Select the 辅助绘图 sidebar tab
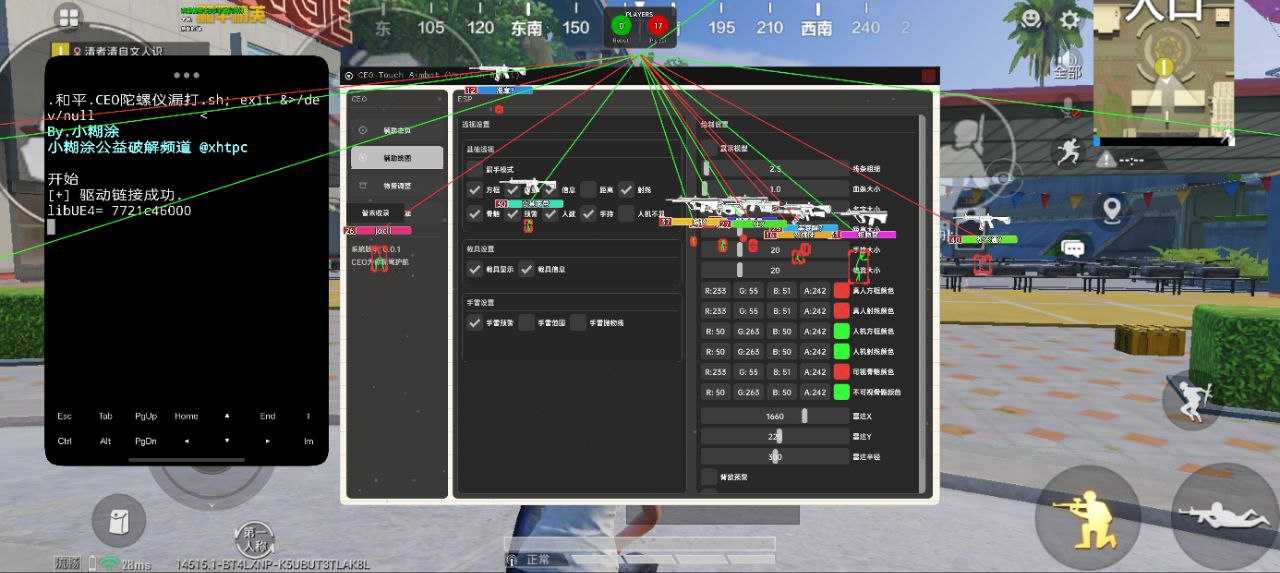The width and height of the screenshot is (1280, 573). 396,158
